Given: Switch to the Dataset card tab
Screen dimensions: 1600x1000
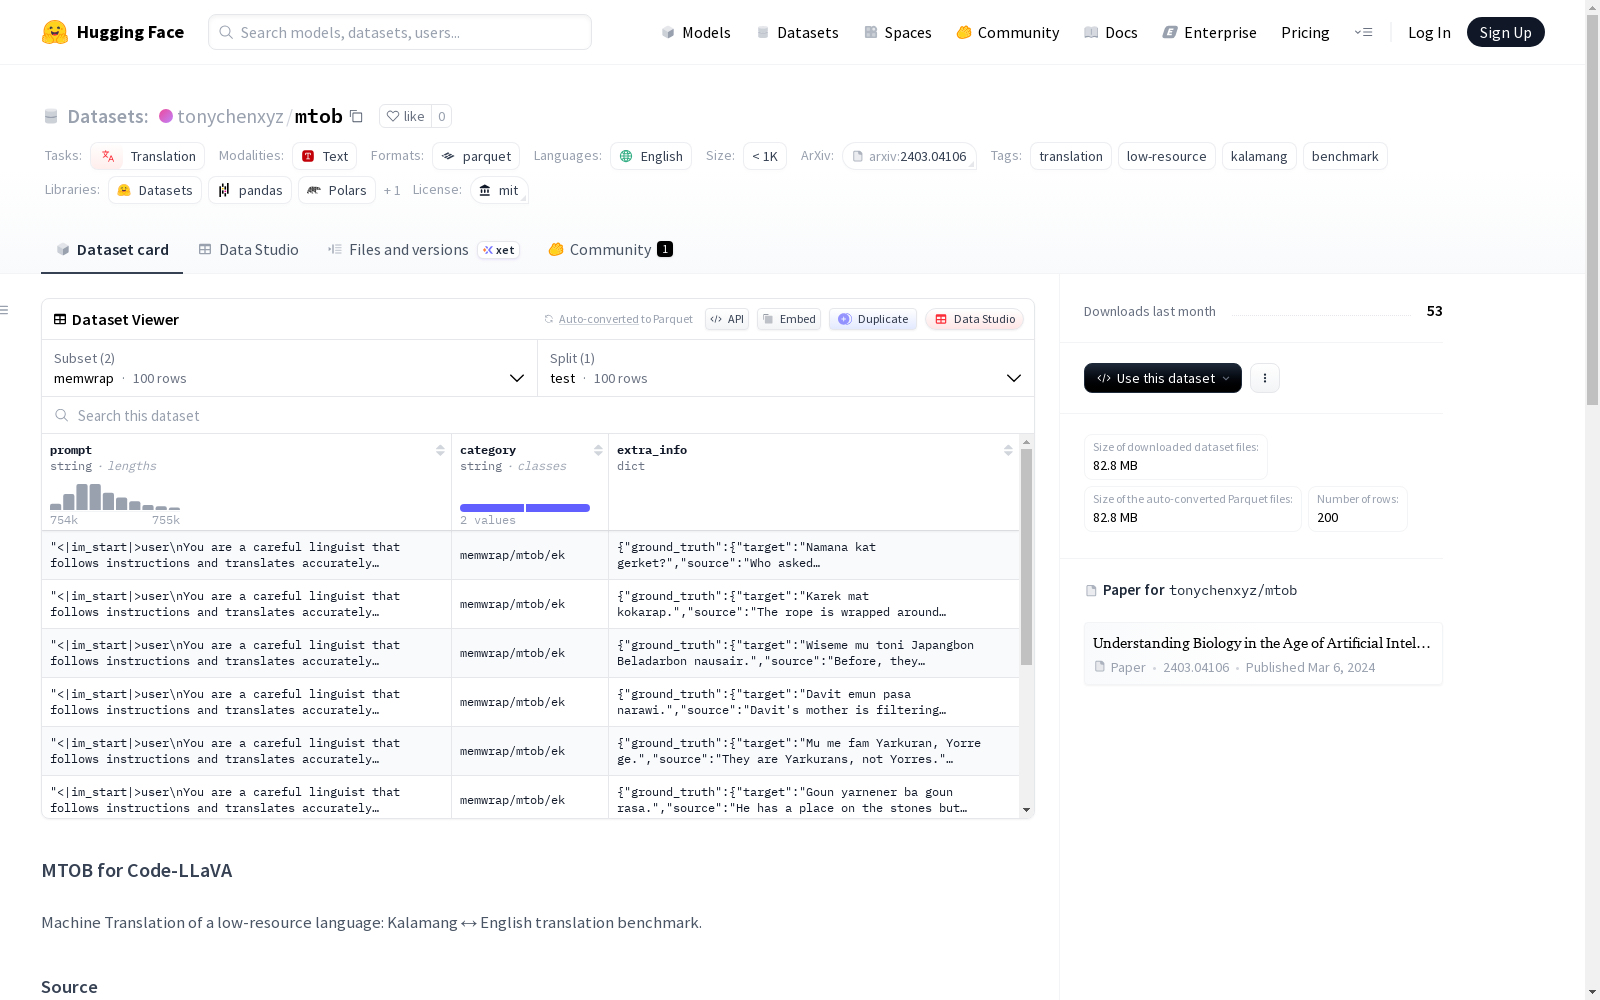Looking at the screenshot, I should [112, 250].
